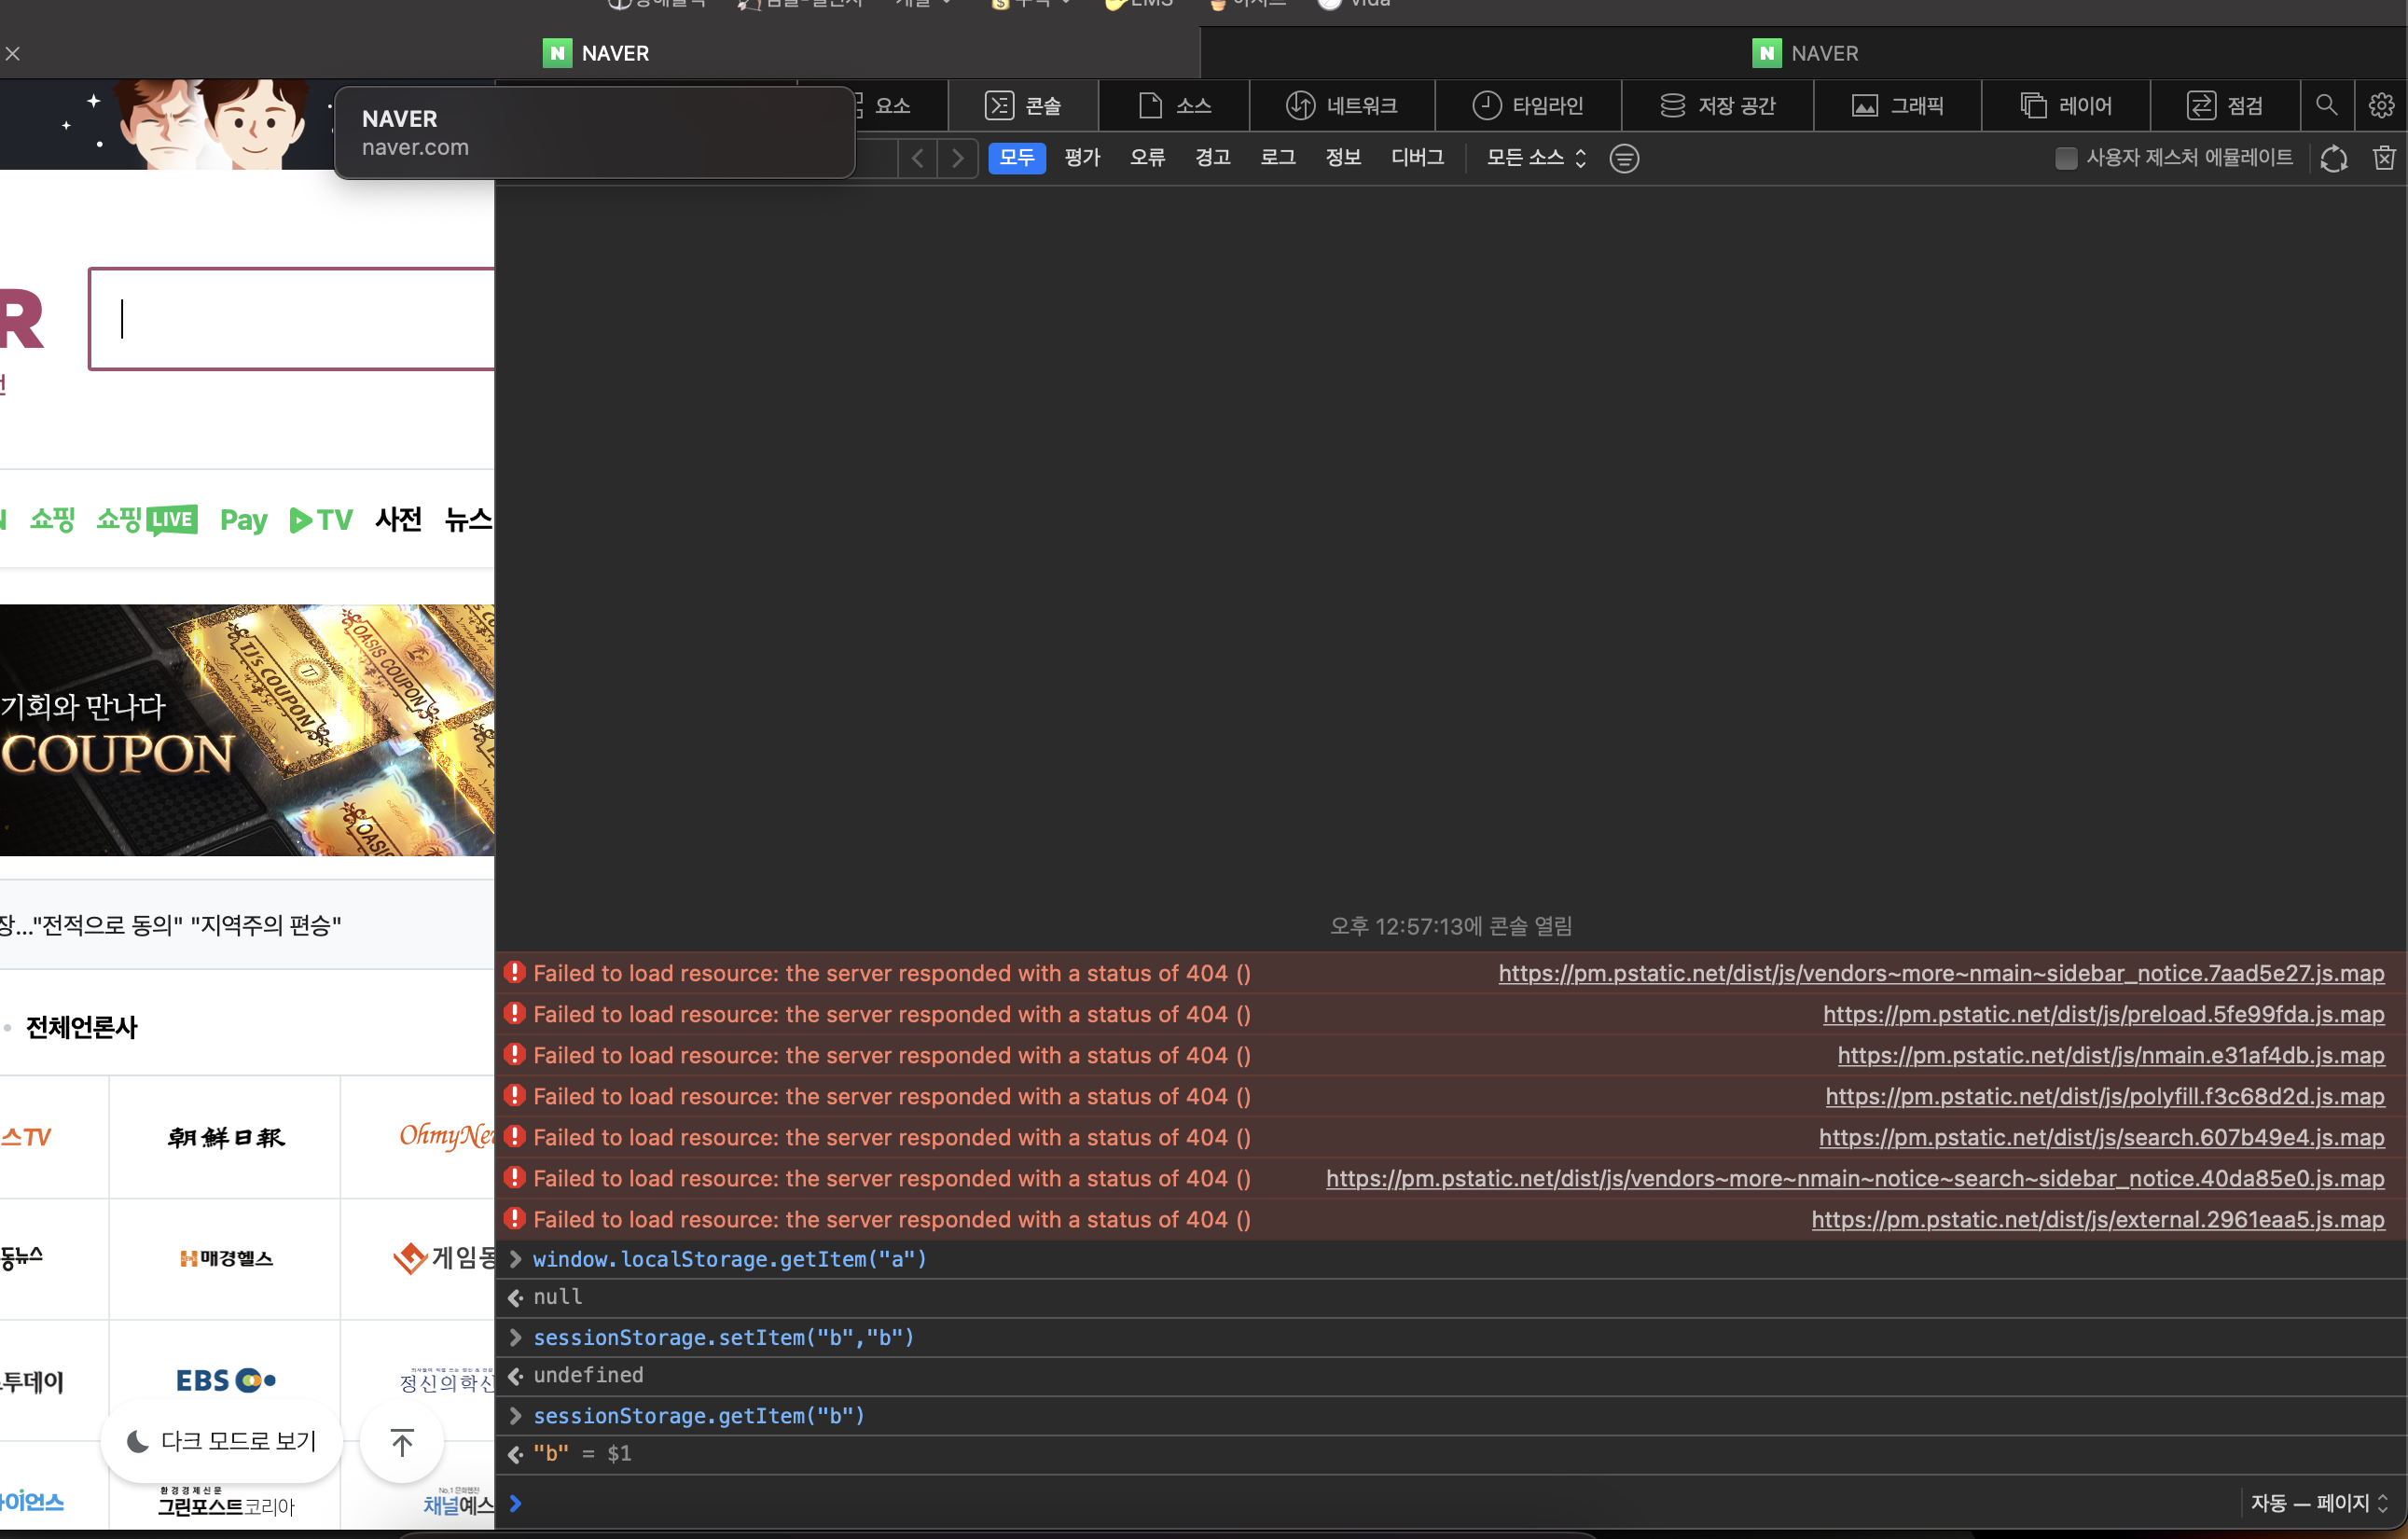Screen dimensions: 2408x1539
Task: Switch to the Network tab
Action: 1341,105
